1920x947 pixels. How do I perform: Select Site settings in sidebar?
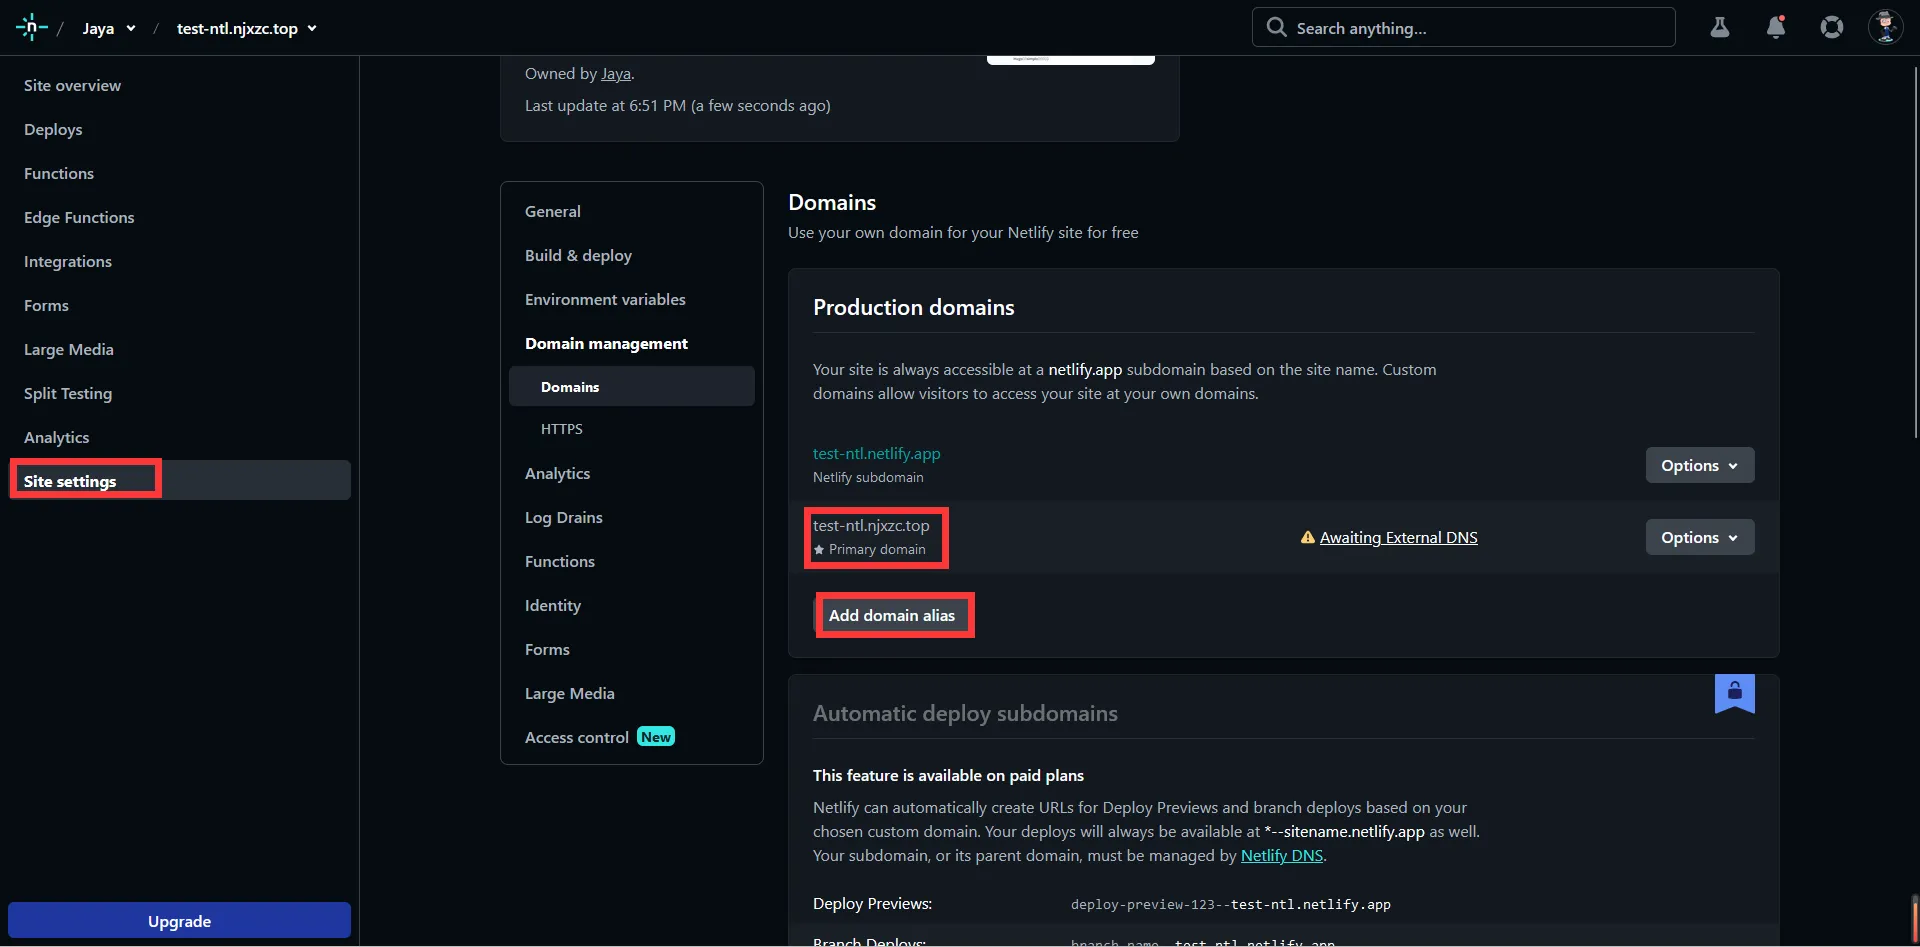click(x=180, y=480)
